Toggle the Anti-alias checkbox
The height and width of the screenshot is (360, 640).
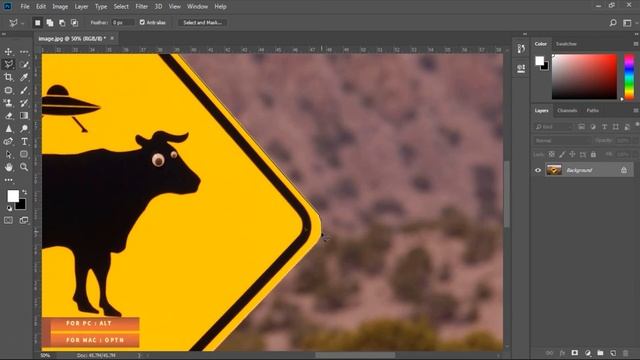(142, 22)
